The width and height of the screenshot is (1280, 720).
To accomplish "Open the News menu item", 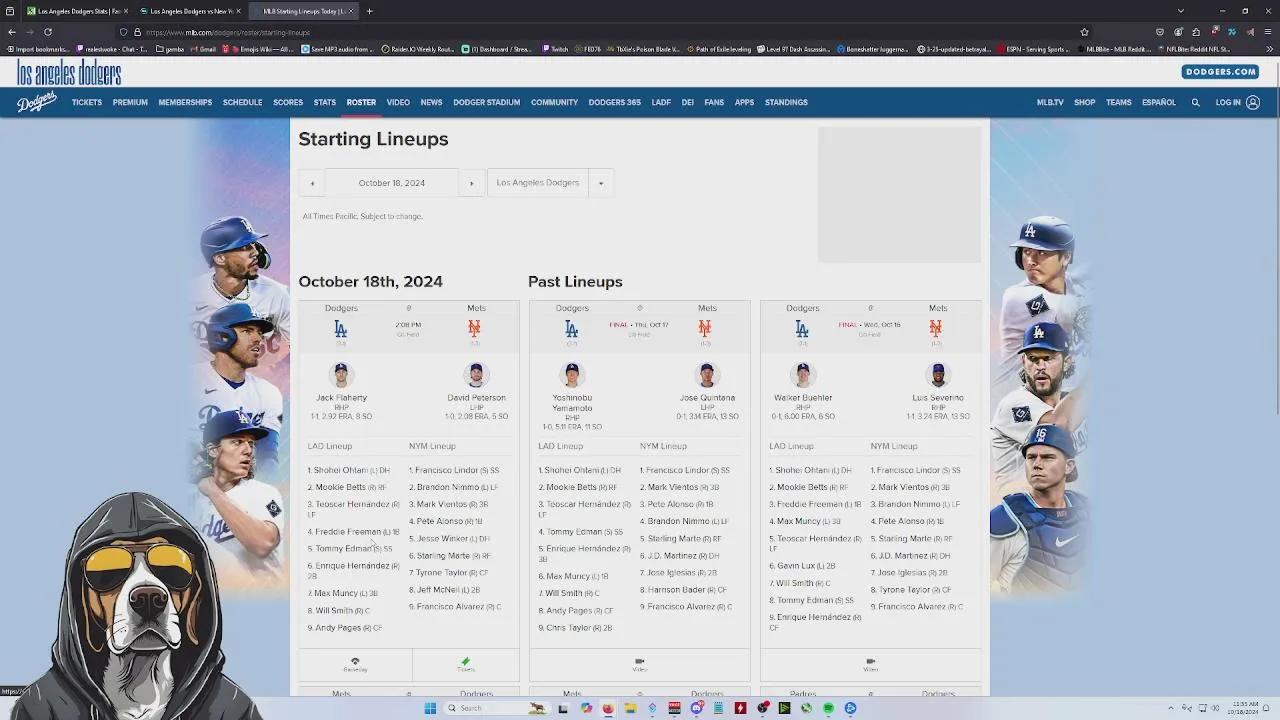I will click(x=431, y=102).
